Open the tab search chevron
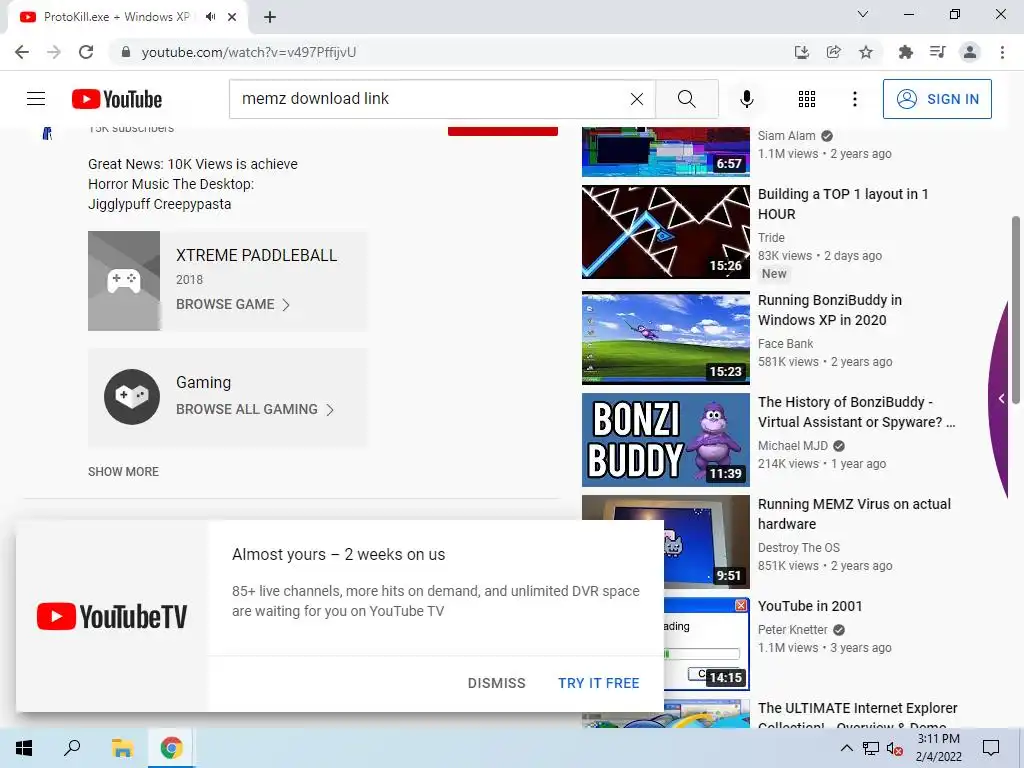 [862, 14]
